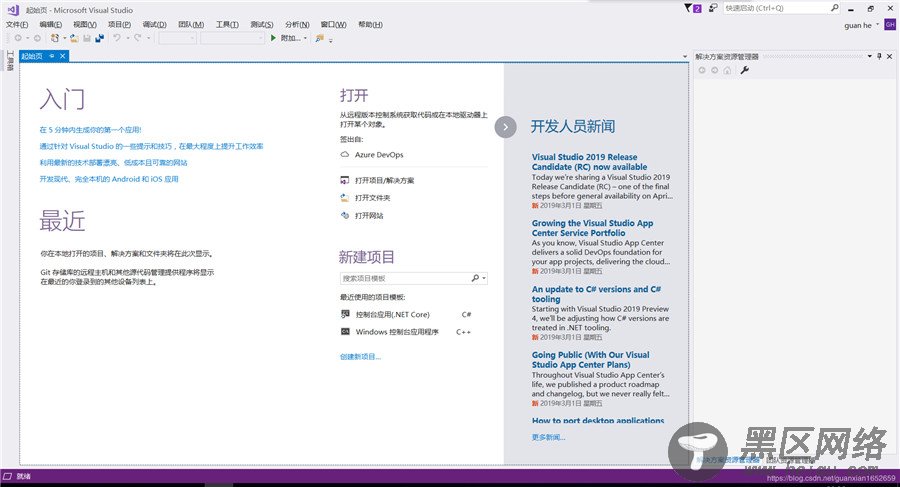Open the Solution Explorer window position dropdown
The height and width of the screenshot is (487, 900).
(x=870, y=56)
